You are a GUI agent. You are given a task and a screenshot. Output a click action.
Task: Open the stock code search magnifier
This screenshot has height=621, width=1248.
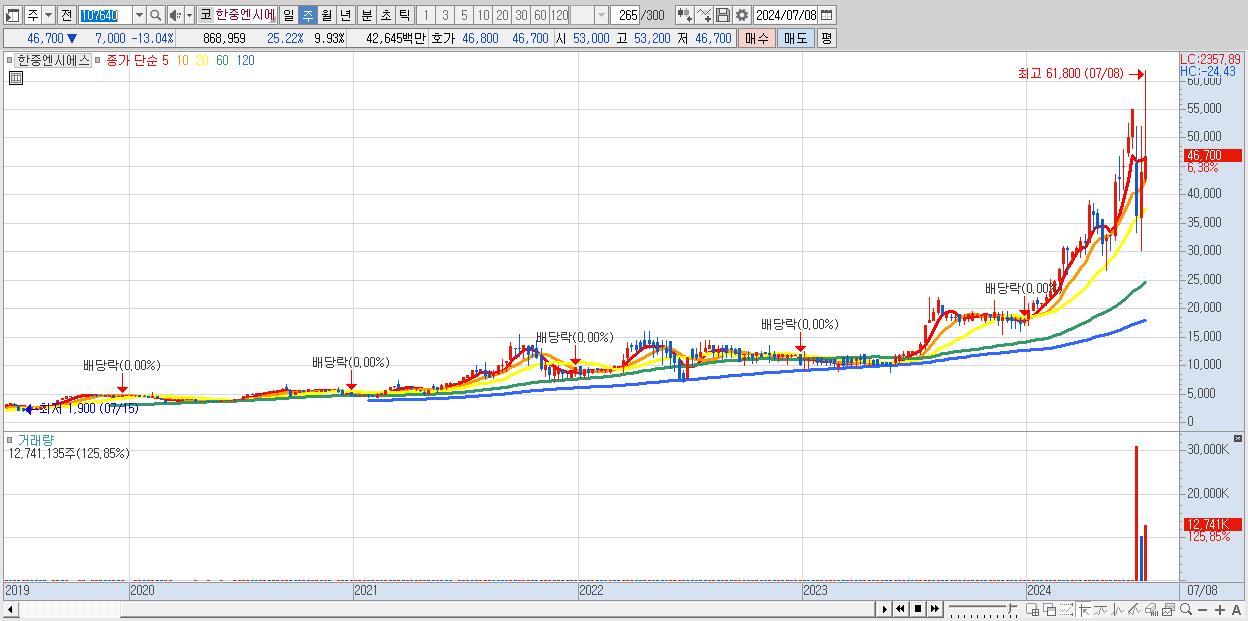[x=156, y=15]
